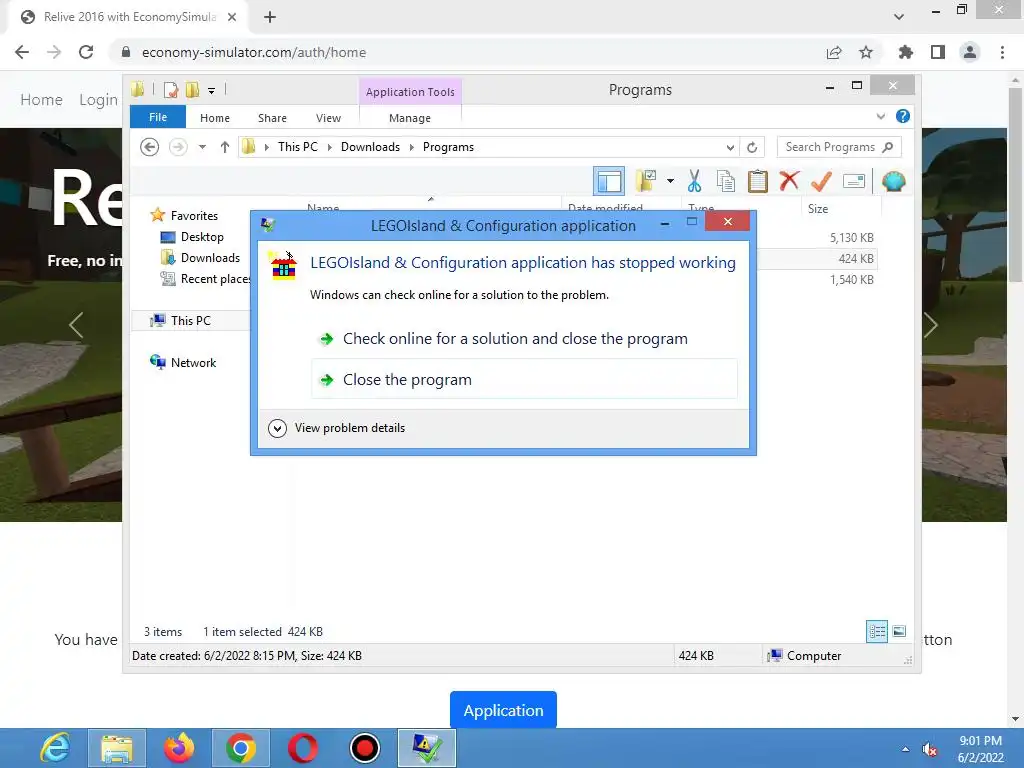
Task: Click Login link on website
Action: tap(98, 100)
